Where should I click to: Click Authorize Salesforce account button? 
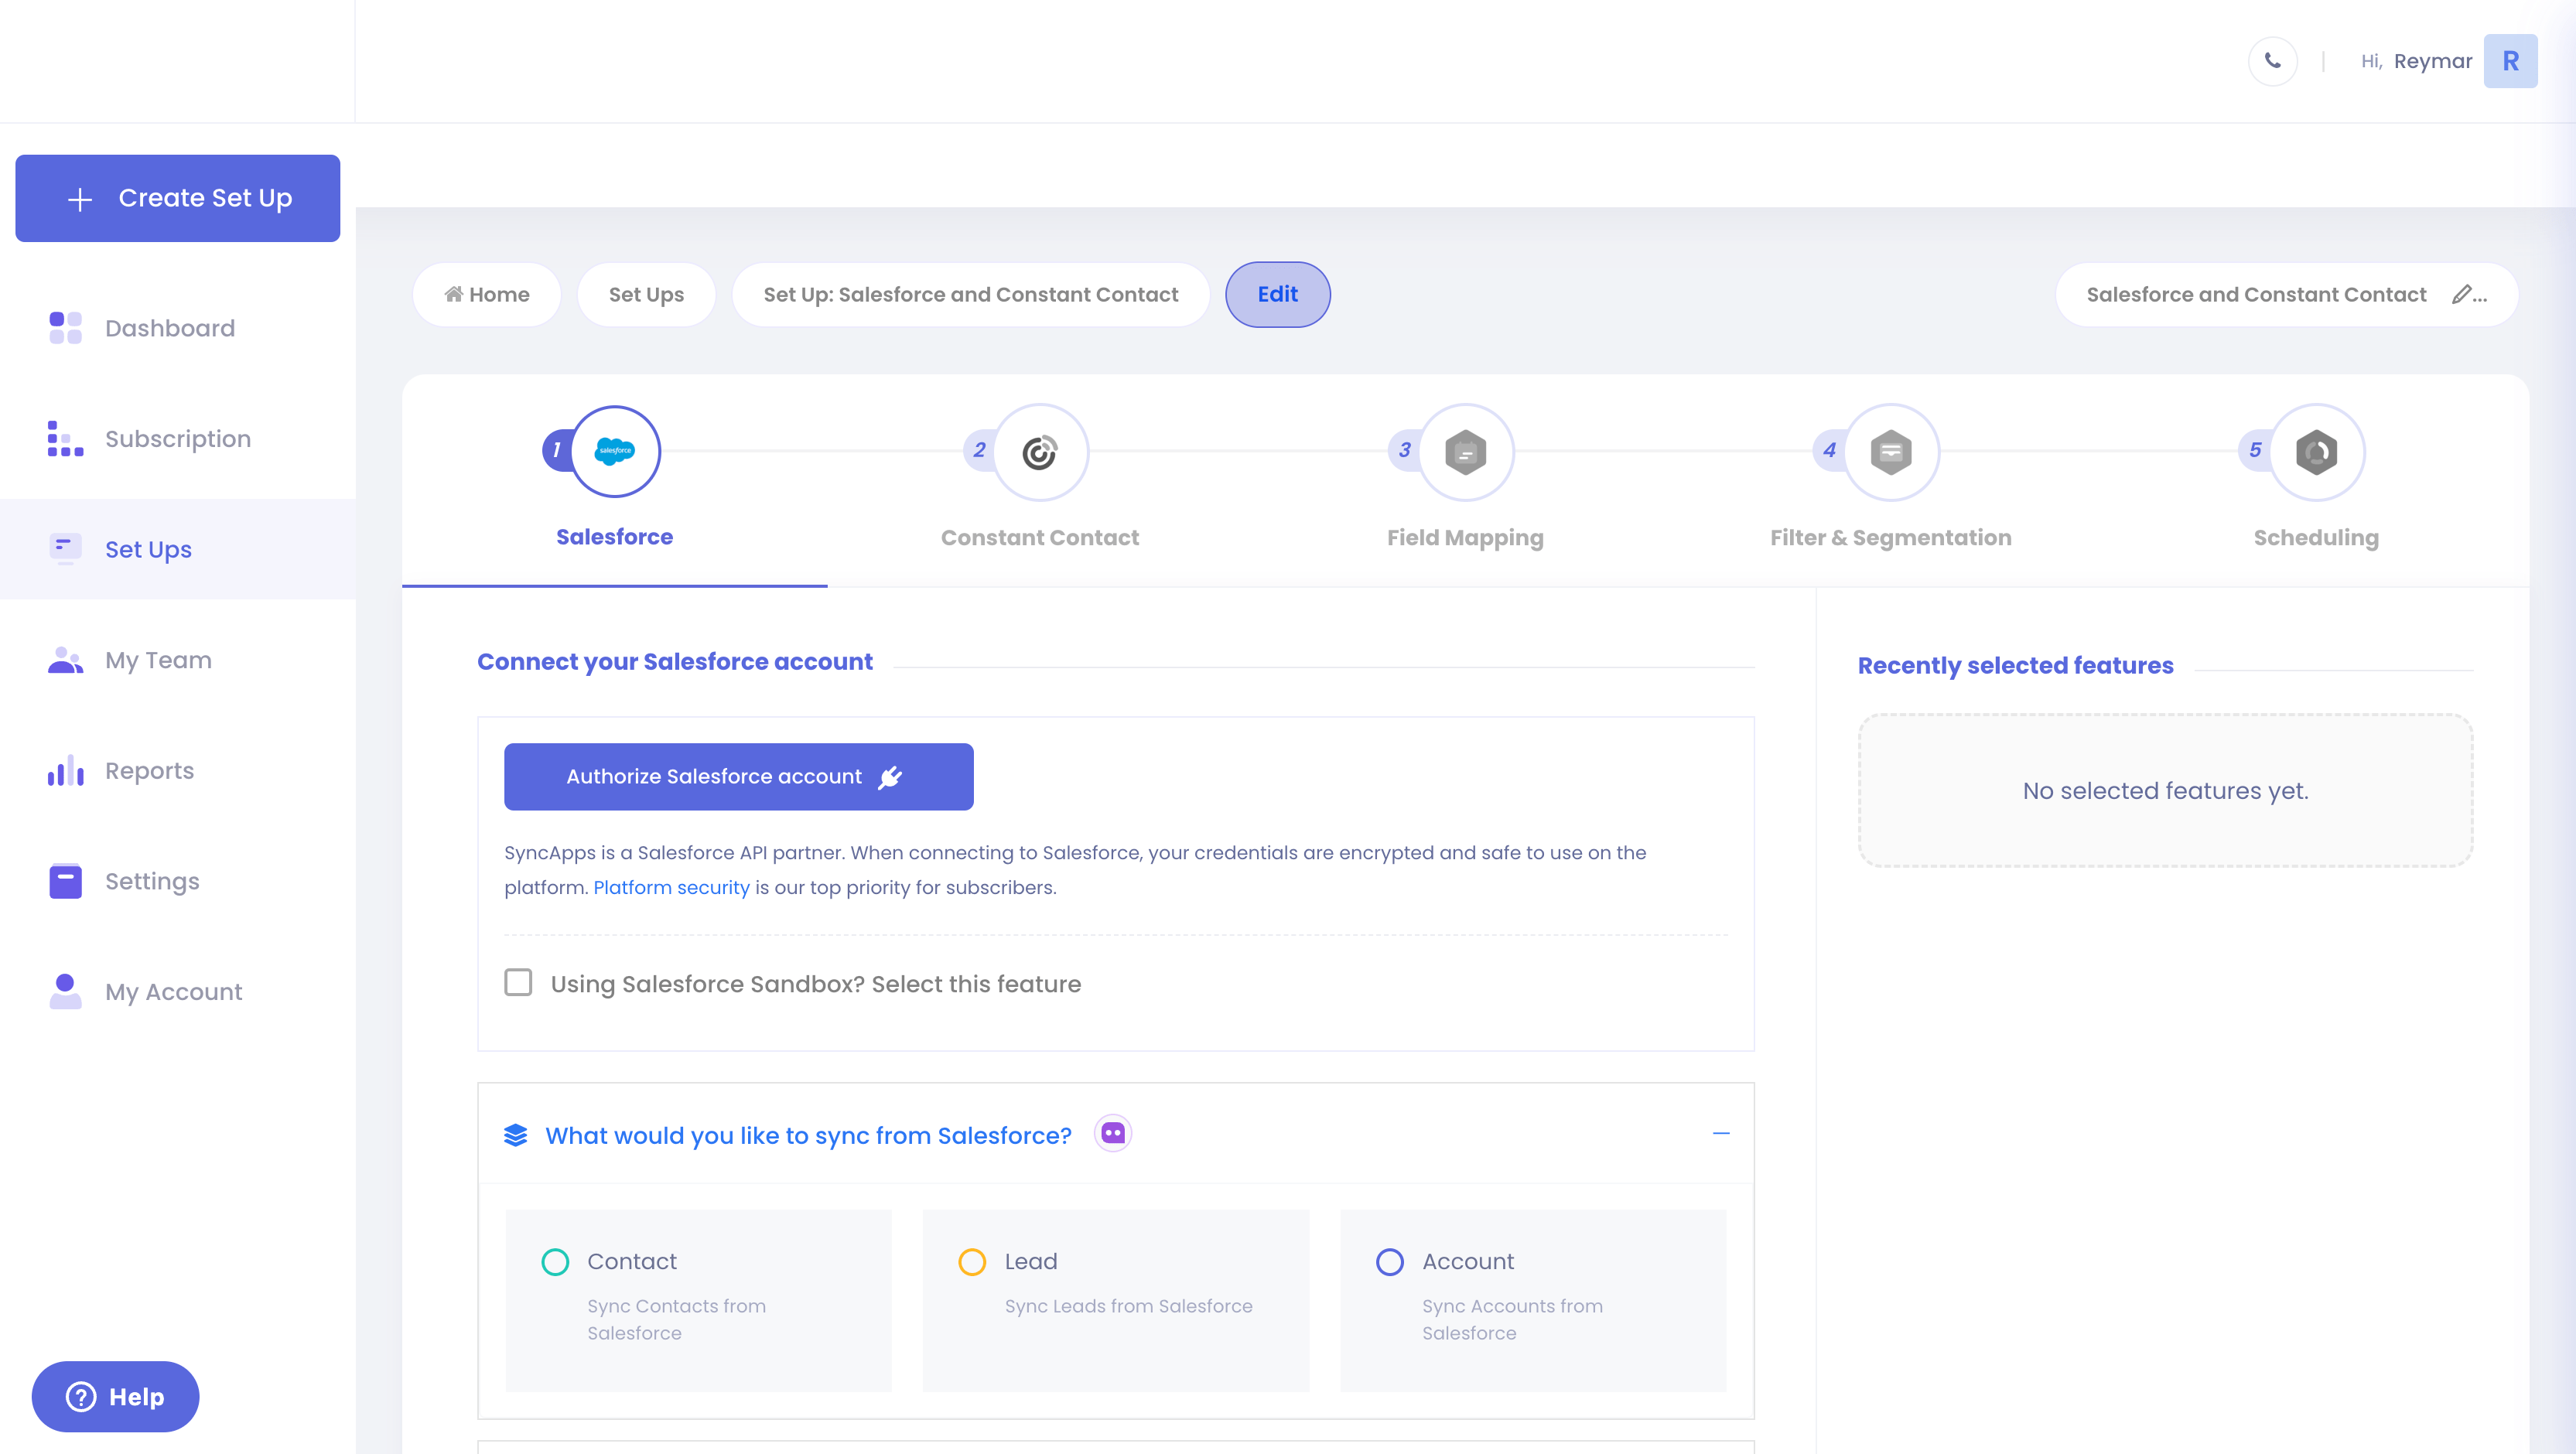(738, 777)
